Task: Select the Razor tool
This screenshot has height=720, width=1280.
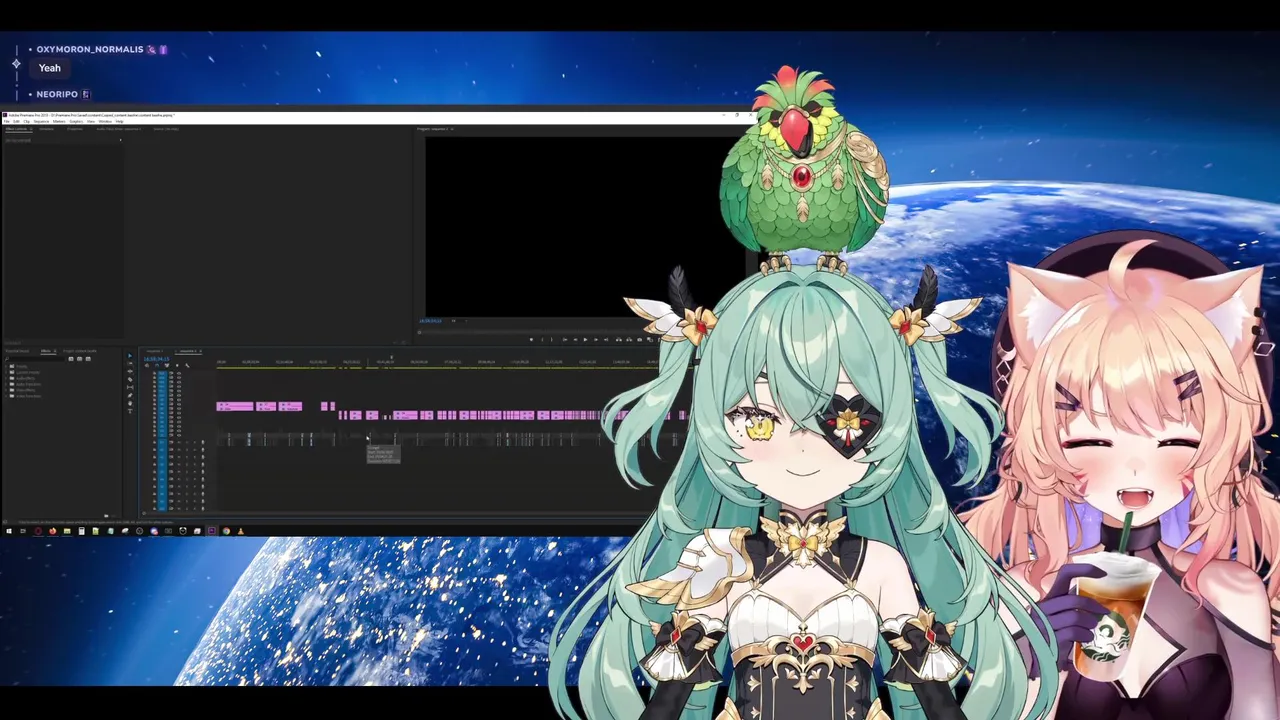Action: pyautogui.click(x=130, y=380)
